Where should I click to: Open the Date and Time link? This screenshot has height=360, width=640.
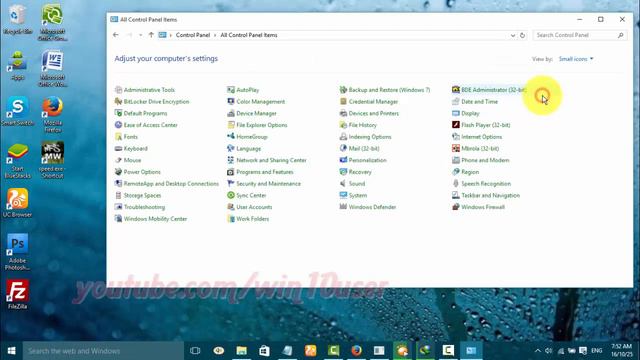pos(480,102)
